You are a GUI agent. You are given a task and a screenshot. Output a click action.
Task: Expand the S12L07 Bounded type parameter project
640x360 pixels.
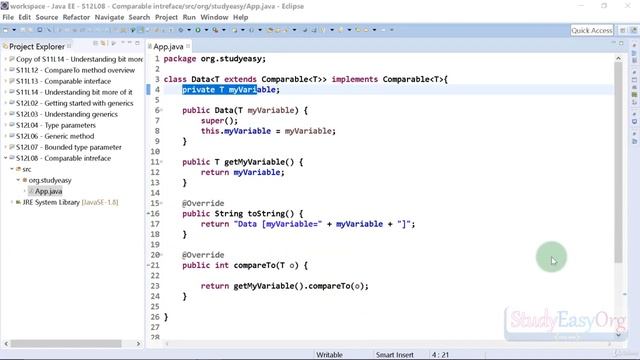pos(6,147)
